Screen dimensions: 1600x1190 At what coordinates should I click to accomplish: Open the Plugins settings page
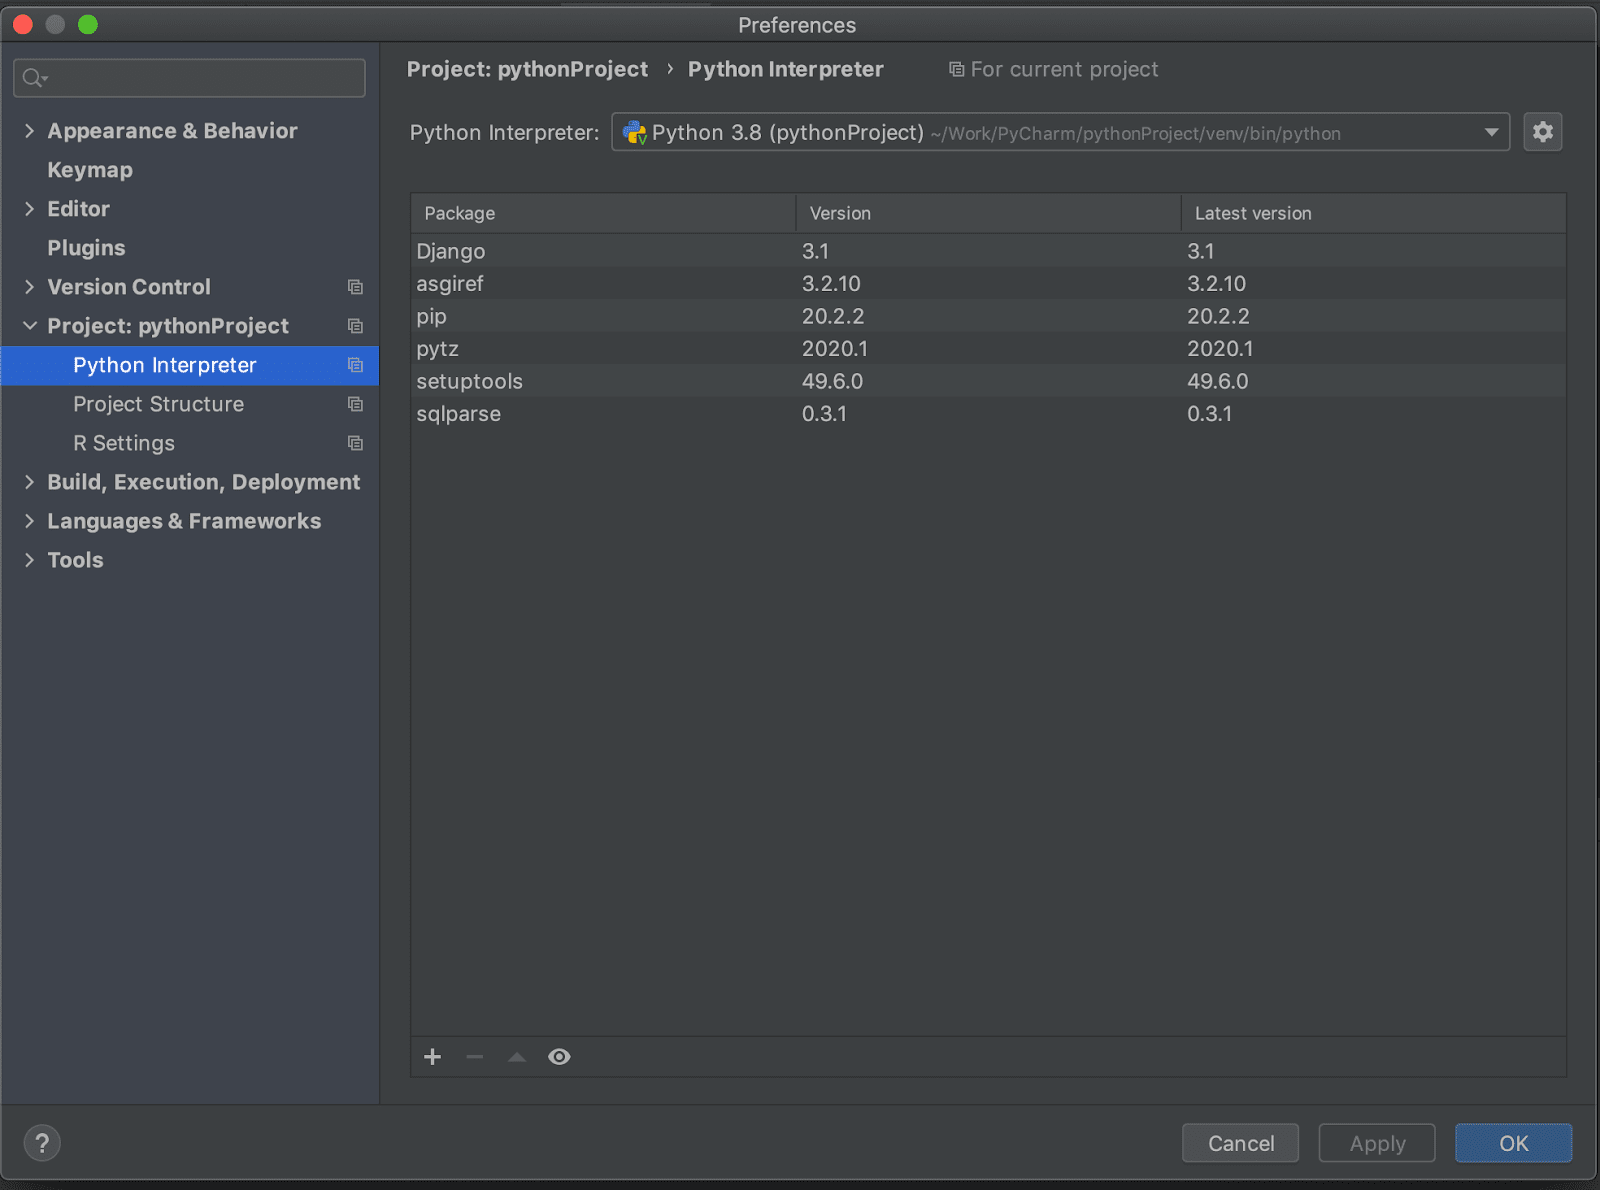click(x=86, y=248)
